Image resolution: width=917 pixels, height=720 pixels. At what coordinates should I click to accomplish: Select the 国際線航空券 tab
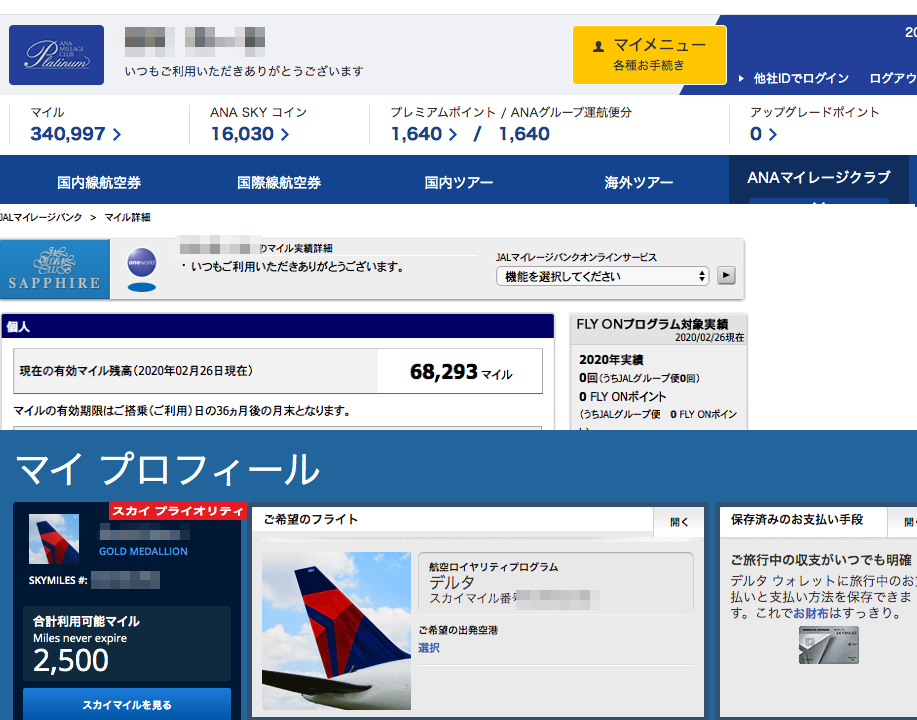[x=279, y=182]
